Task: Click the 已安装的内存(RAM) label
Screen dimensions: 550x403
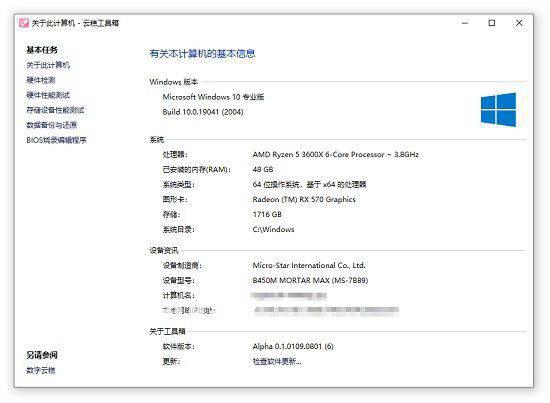Action: (x=196, y=170)
